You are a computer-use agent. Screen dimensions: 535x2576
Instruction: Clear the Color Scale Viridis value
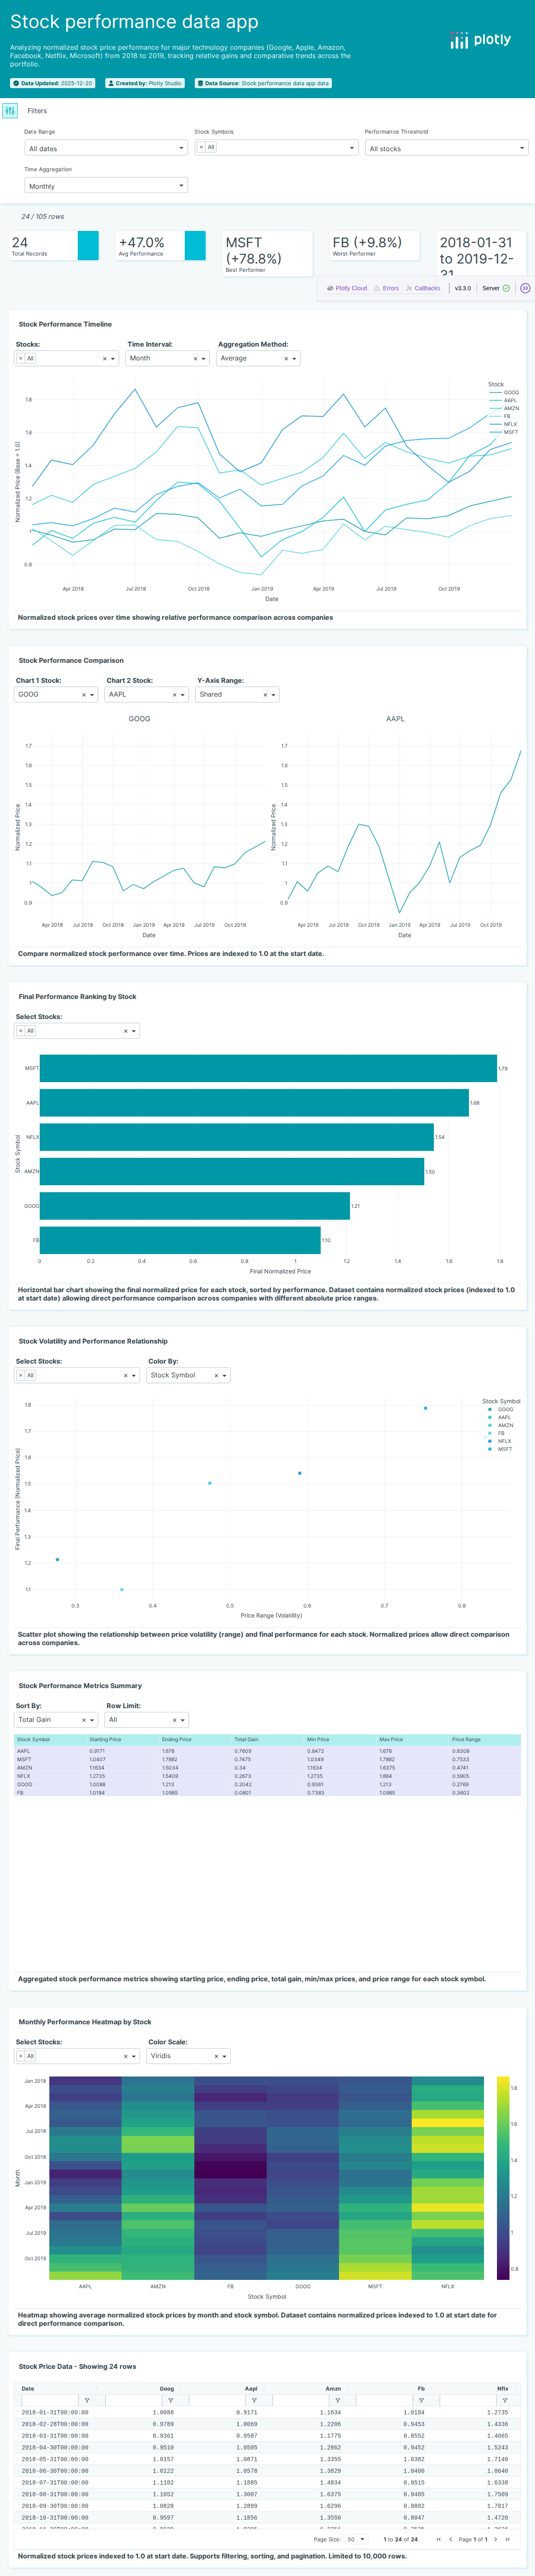pos(216,2056)
